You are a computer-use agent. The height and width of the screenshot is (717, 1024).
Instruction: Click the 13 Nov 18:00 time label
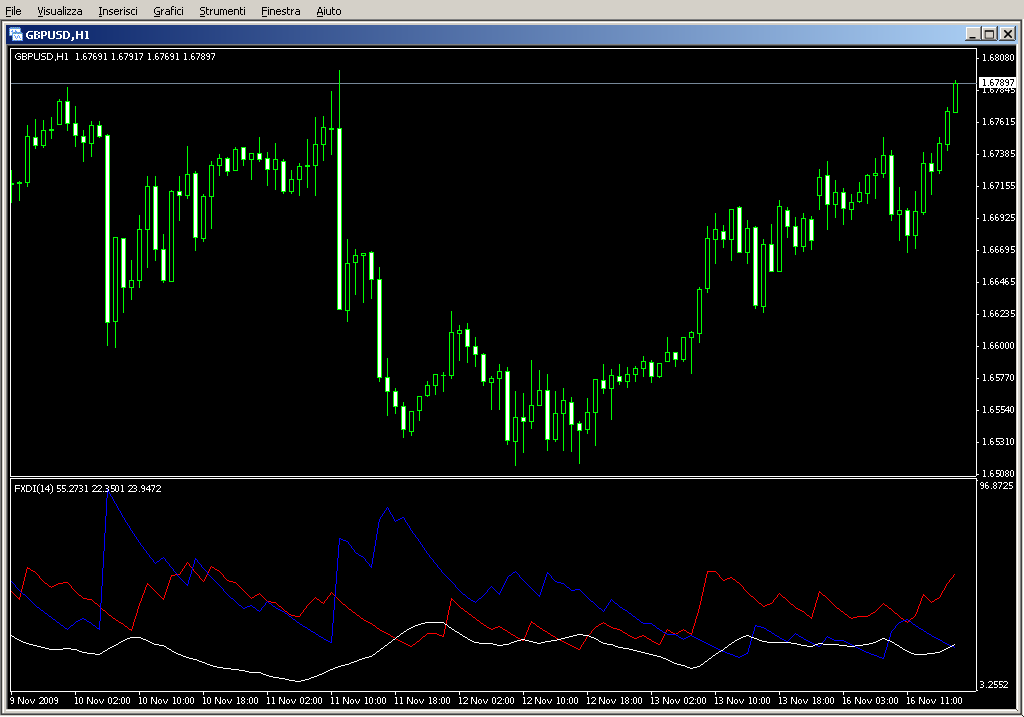pyautogui.click(x=806, y=701)
